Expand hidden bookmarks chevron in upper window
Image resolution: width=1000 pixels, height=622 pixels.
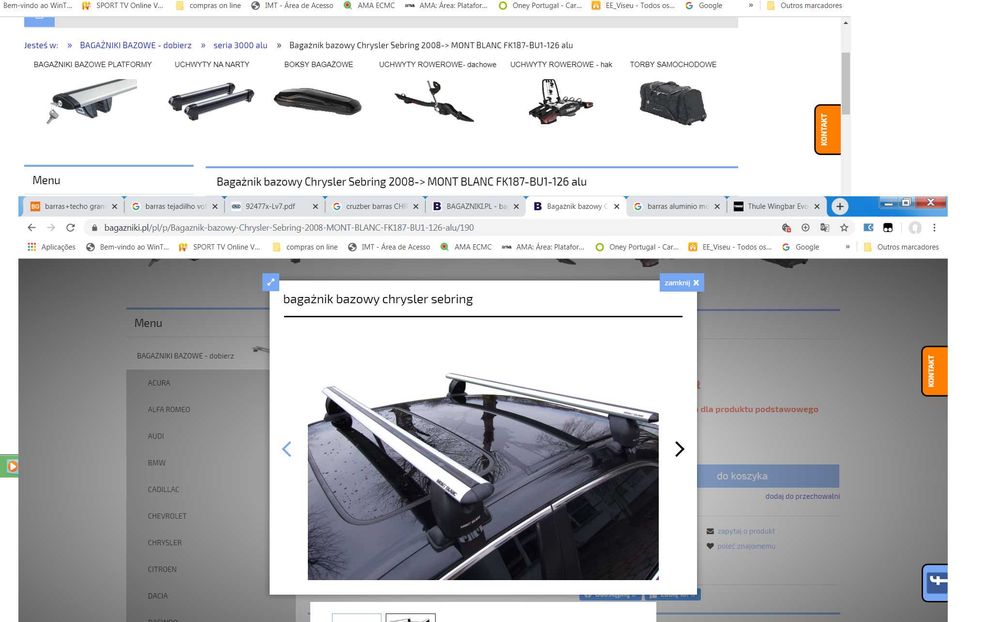point(751,5)
